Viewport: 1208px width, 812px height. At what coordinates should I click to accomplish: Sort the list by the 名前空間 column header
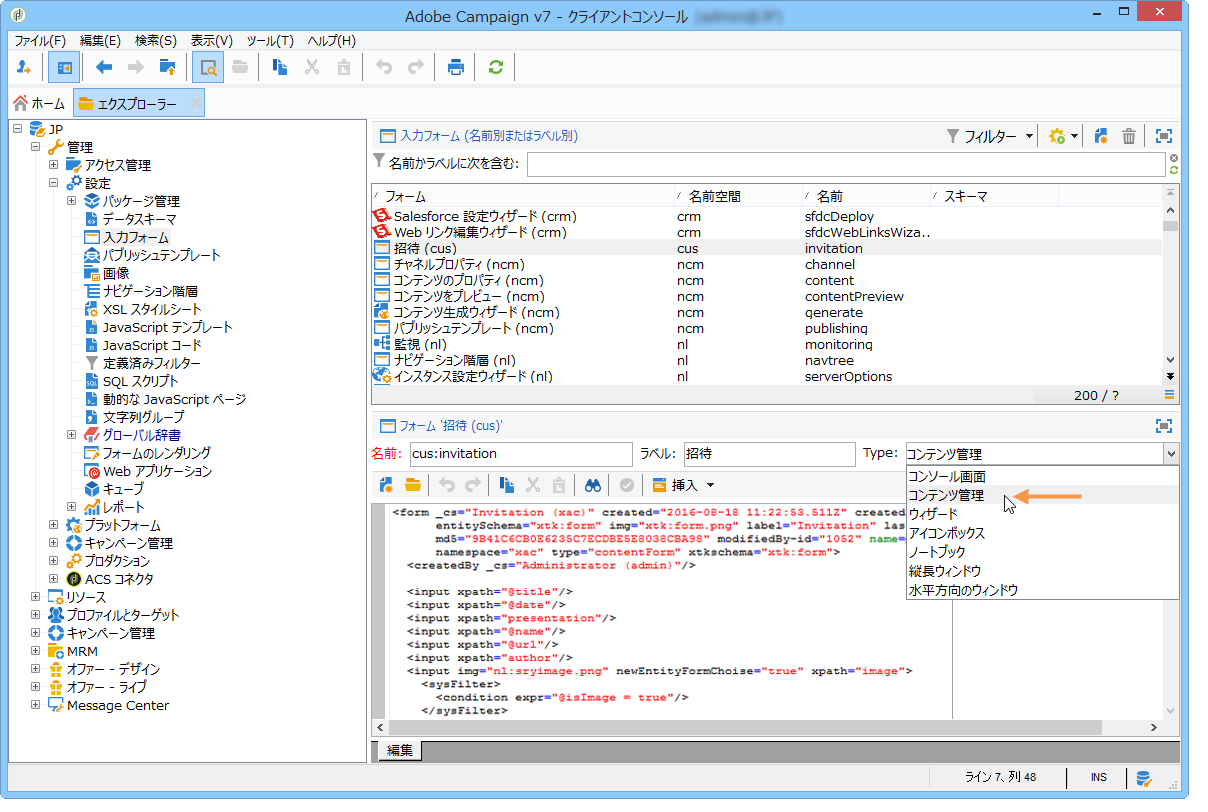(x=738, y=196)
